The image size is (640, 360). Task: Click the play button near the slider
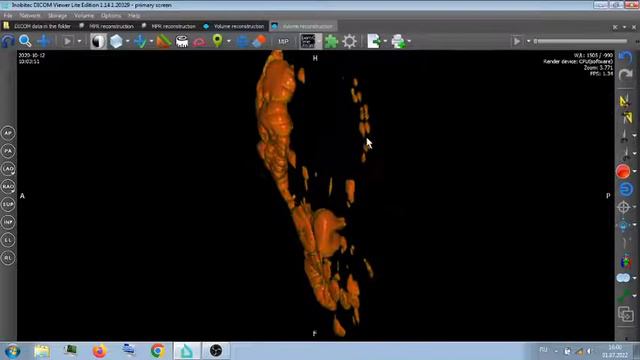tap(517, 41)
